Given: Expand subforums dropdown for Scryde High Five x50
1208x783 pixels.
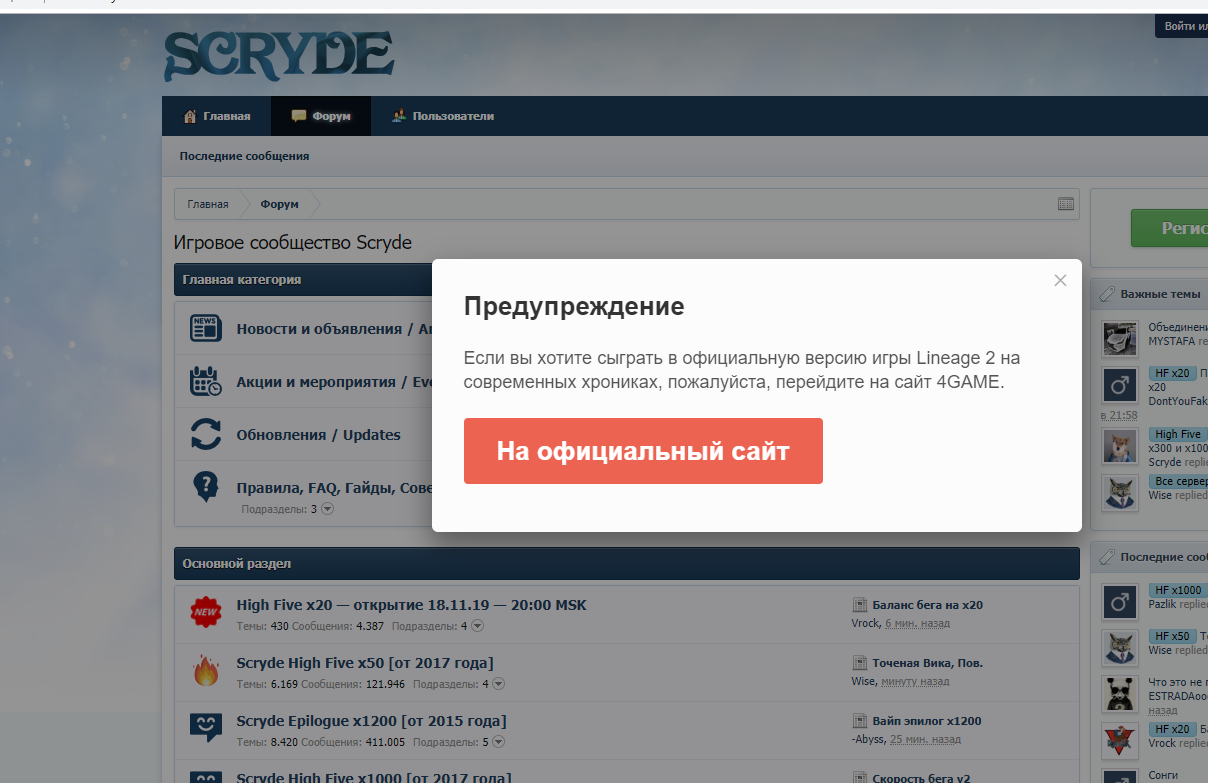Looking at the screenshot, I should tap(498, 684).
